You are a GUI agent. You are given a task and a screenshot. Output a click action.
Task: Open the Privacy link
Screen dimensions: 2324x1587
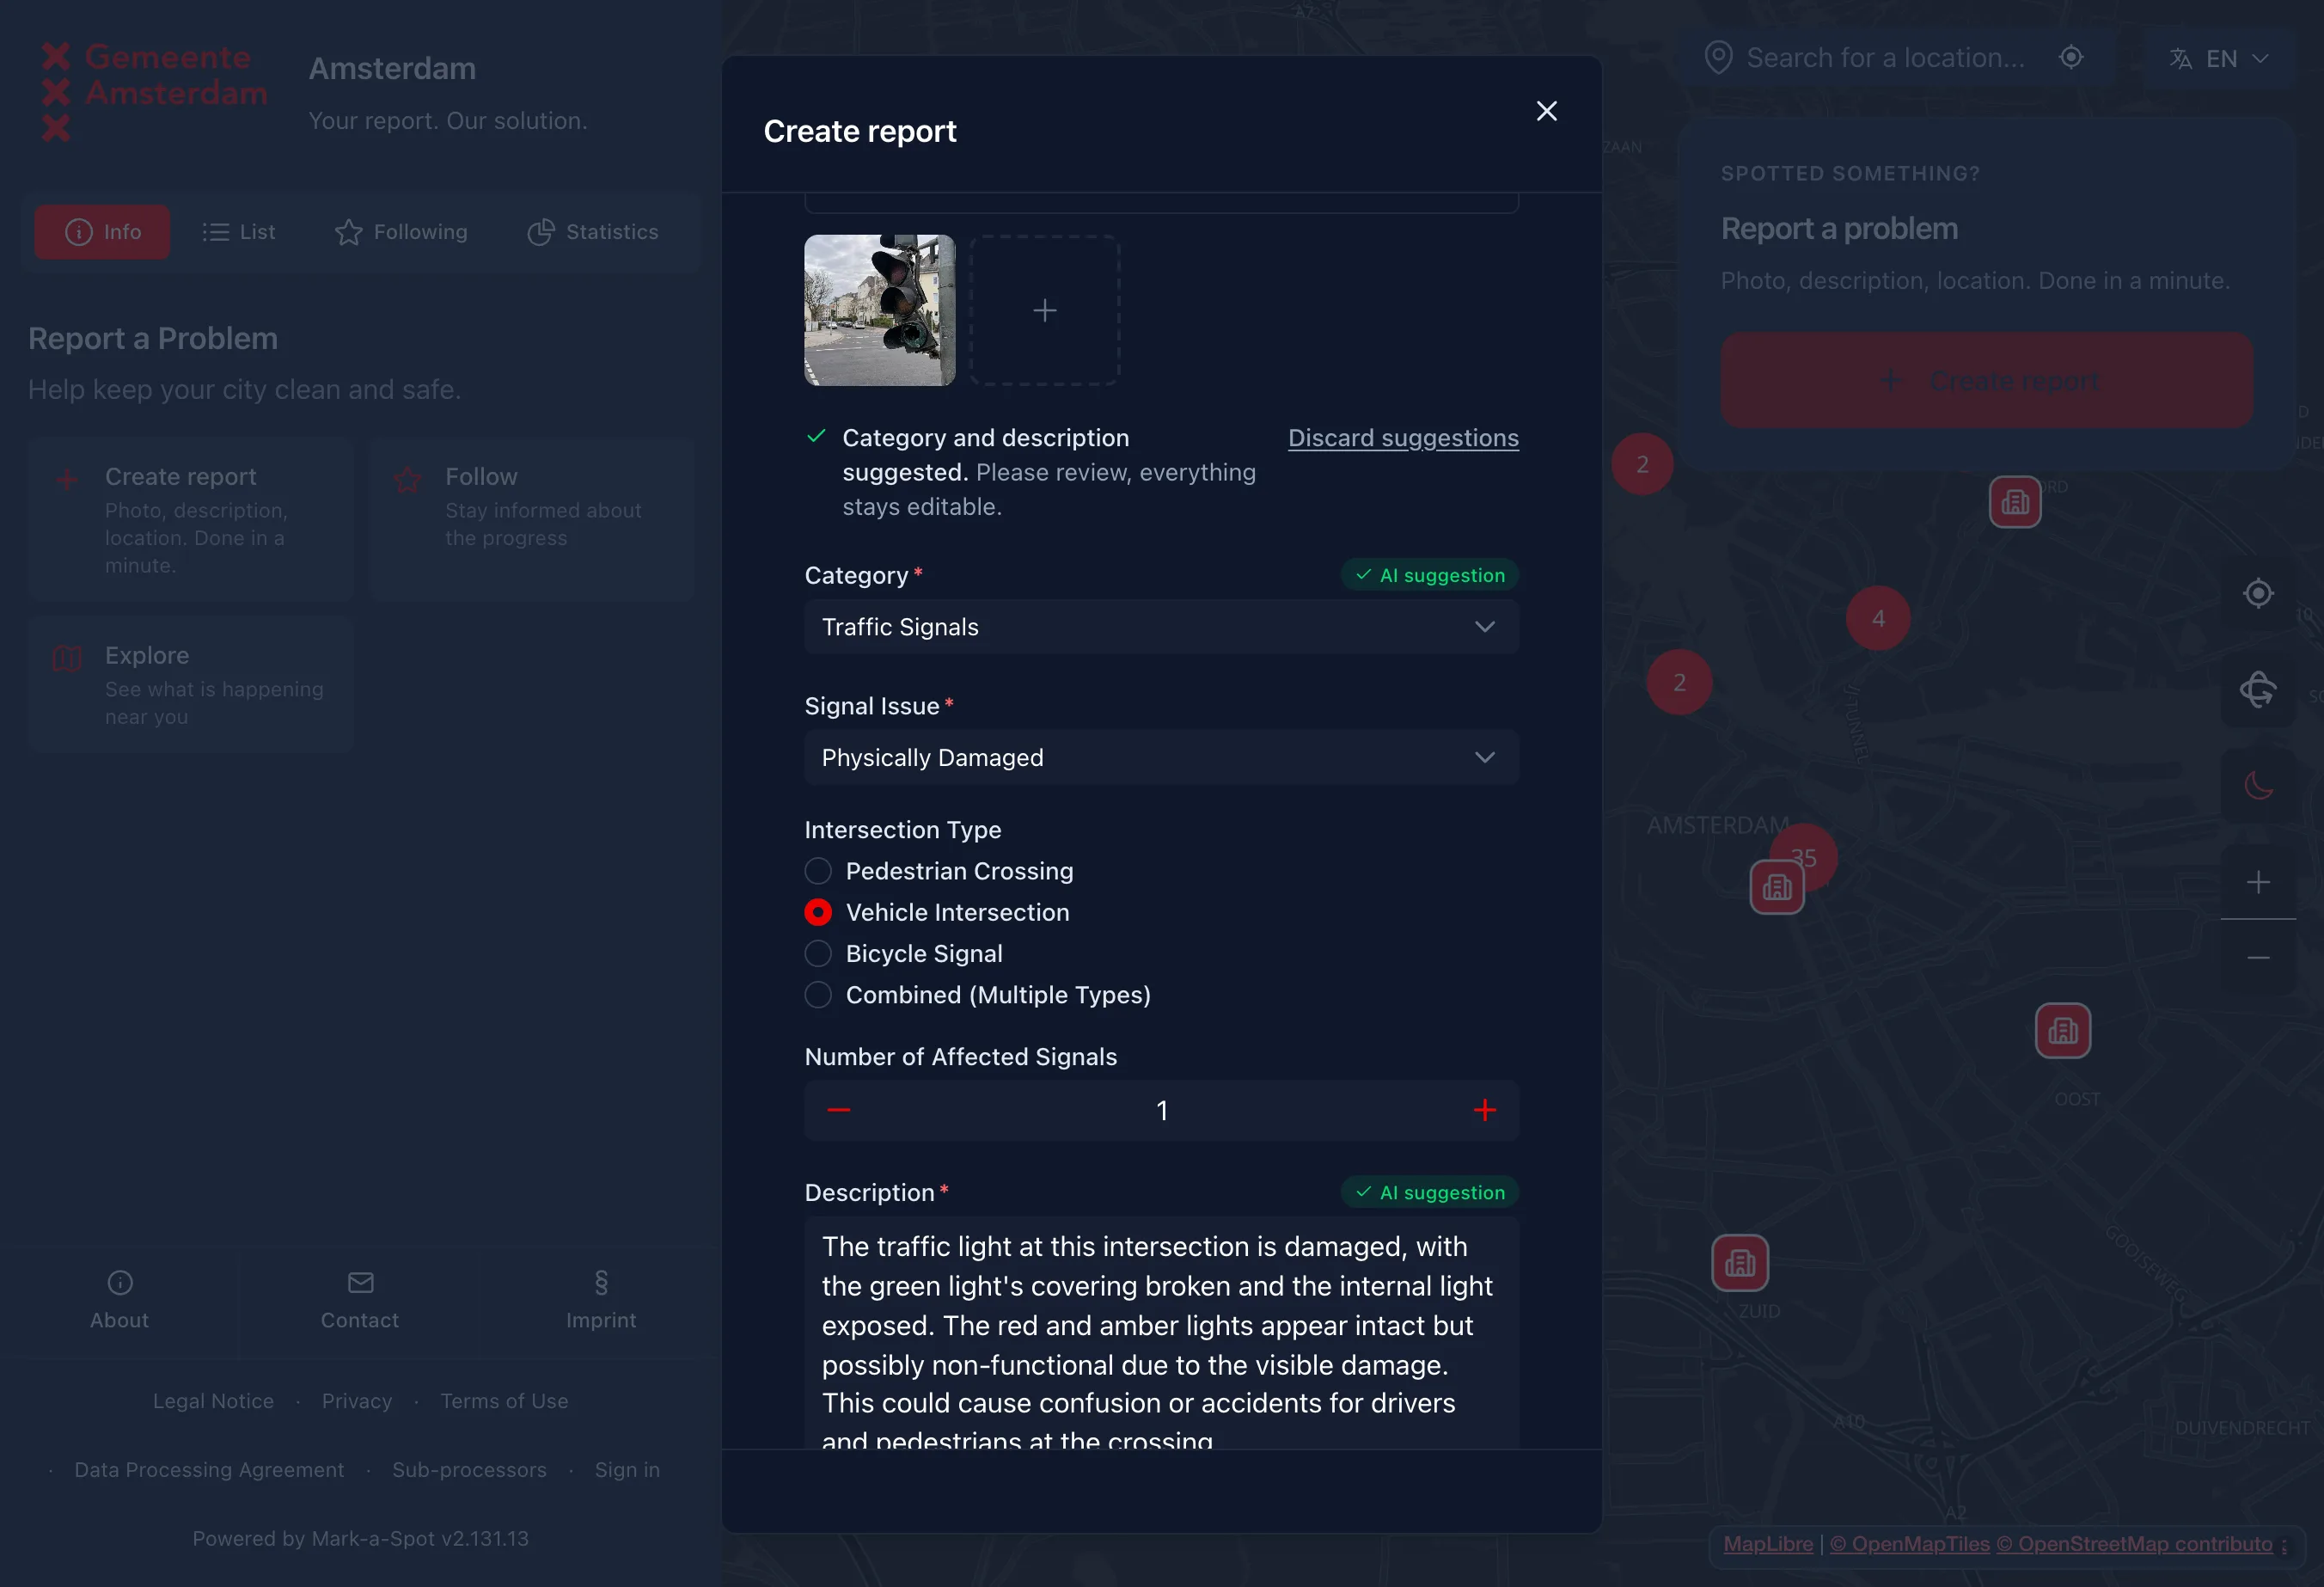click(x=357, y=1401)
